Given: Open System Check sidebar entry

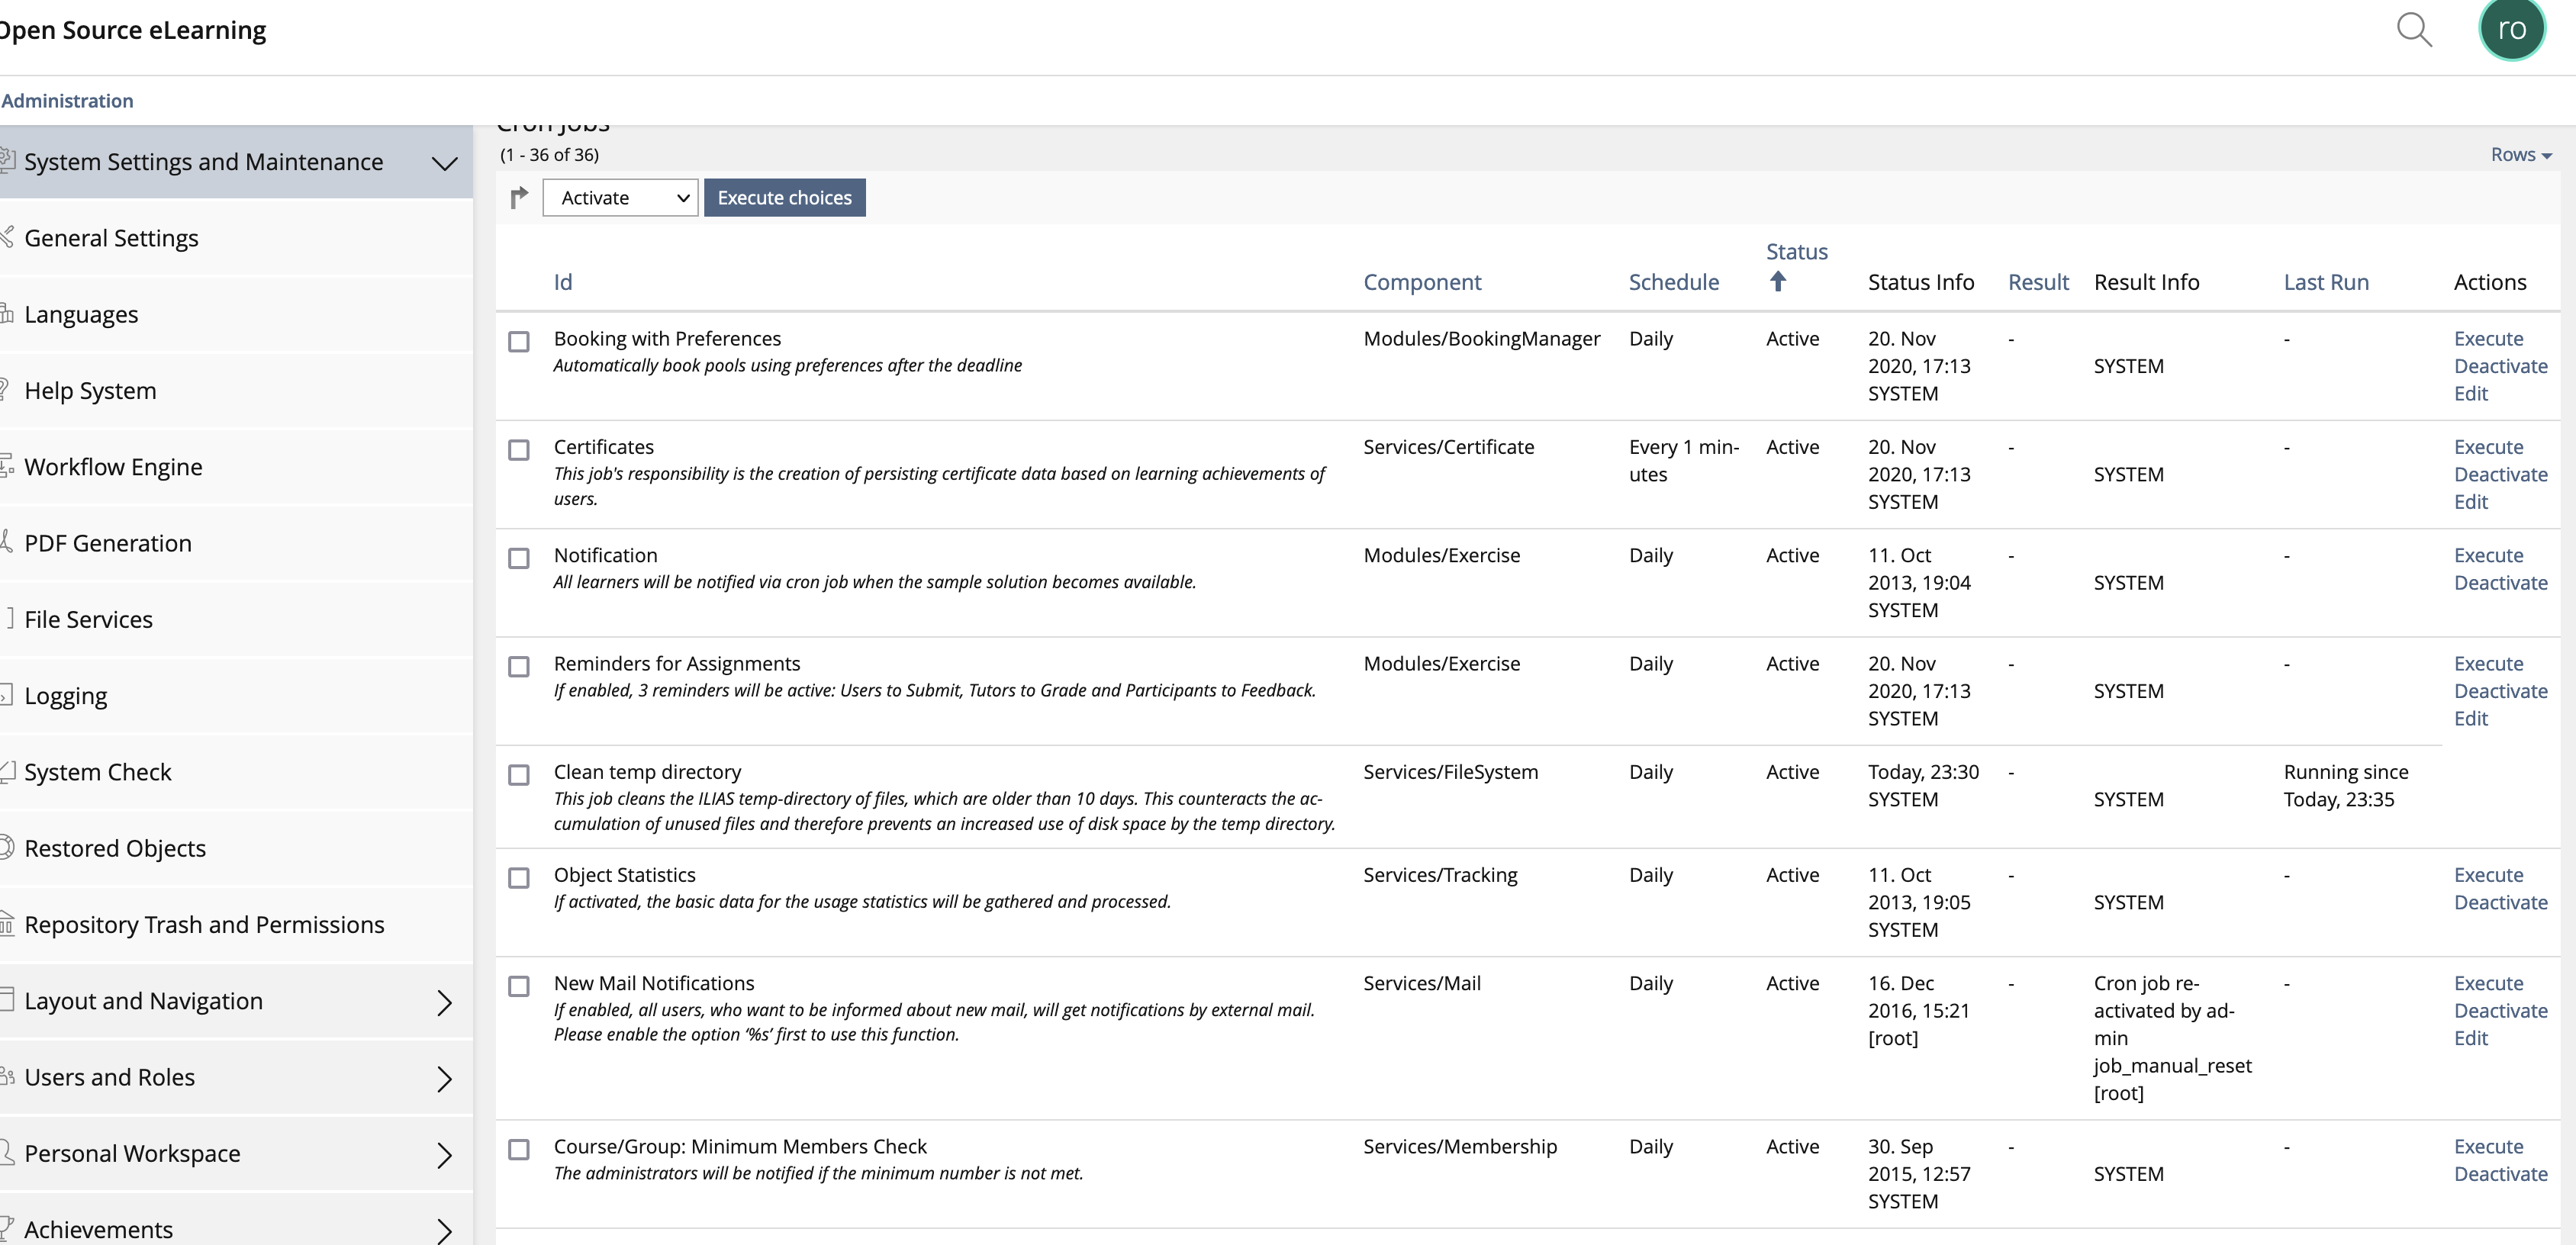Looking at the screenshot, I should tap(98, 772).
